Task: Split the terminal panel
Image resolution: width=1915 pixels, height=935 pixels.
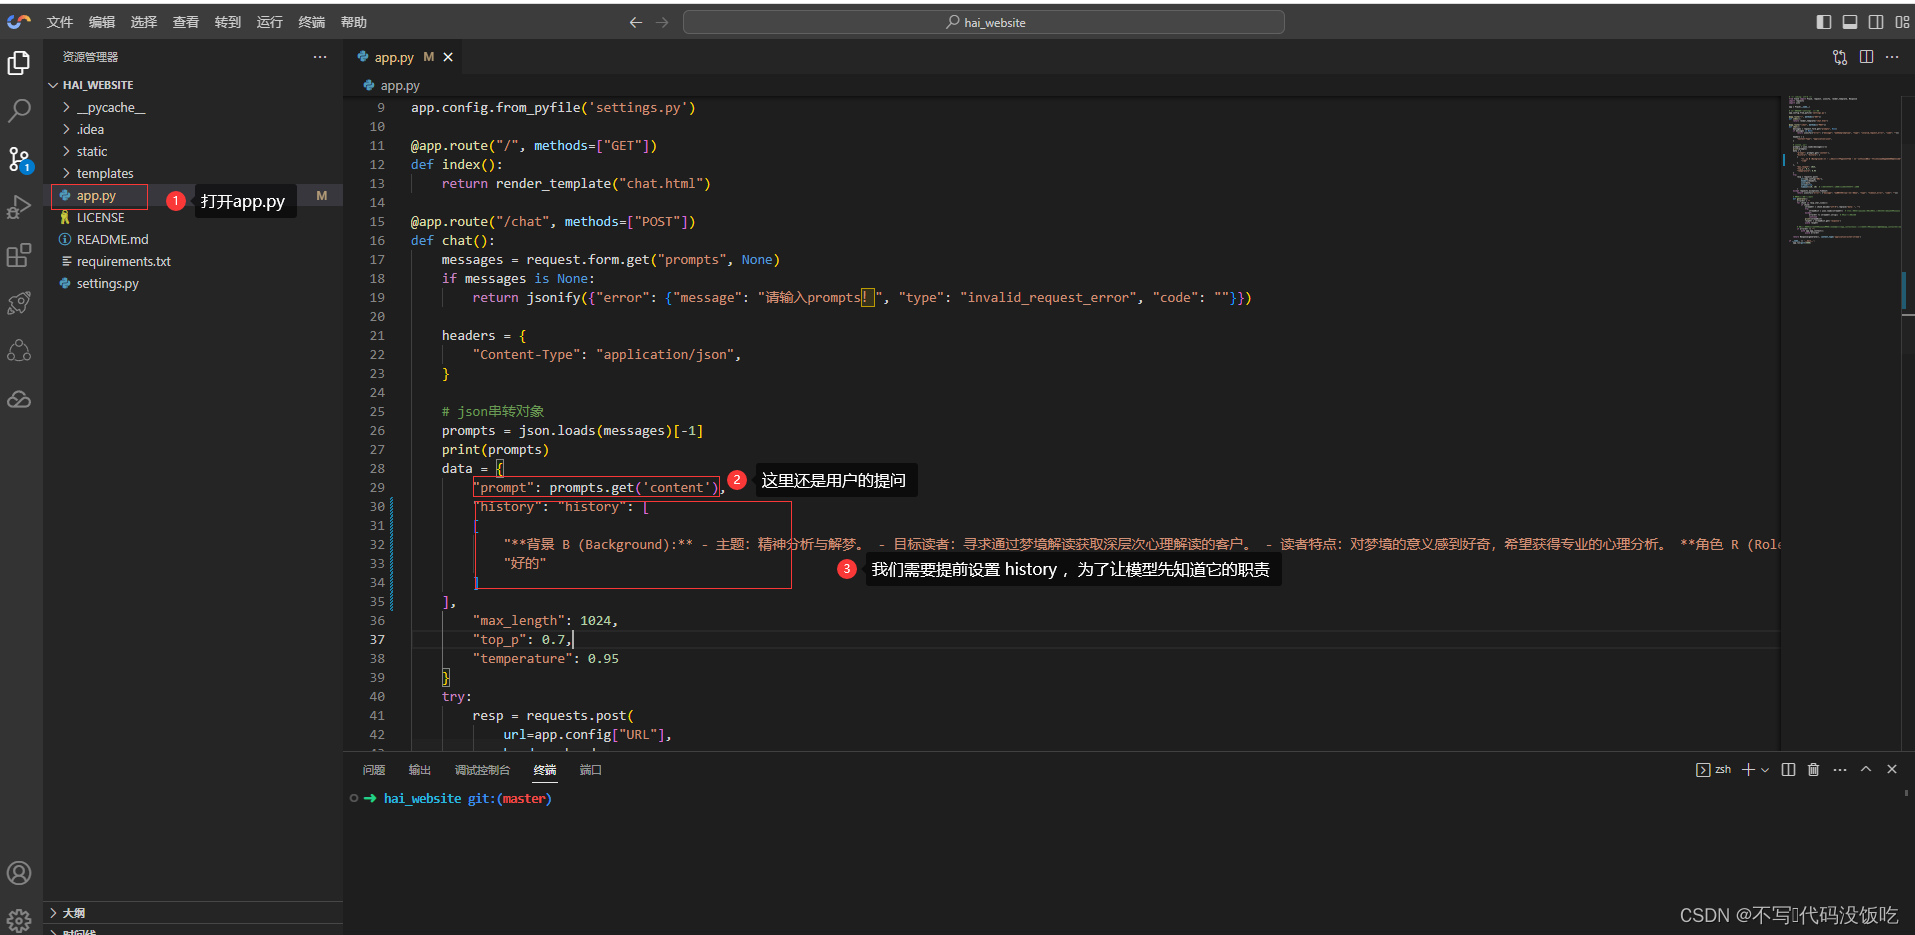Action: (x=1788, y=770)
